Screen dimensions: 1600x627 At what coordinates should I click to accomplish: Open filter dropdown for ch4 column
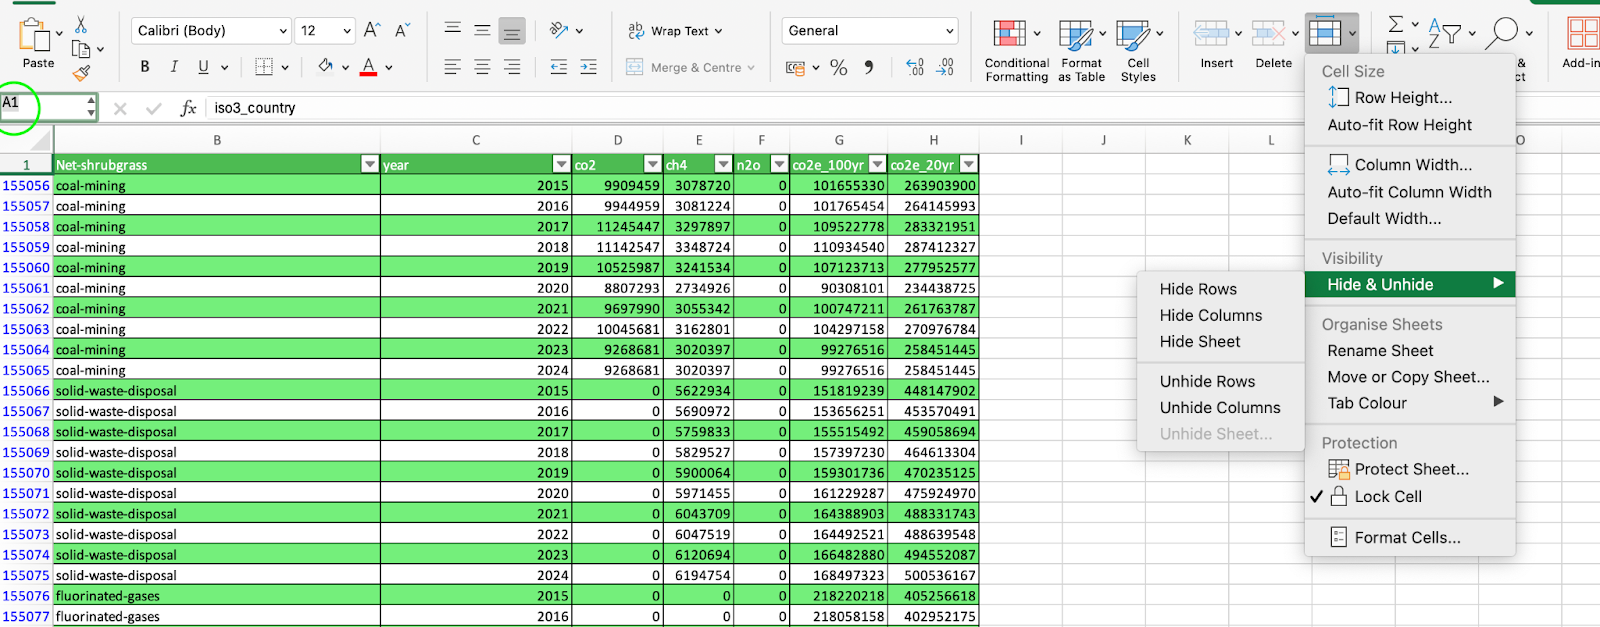pos(723,164)
